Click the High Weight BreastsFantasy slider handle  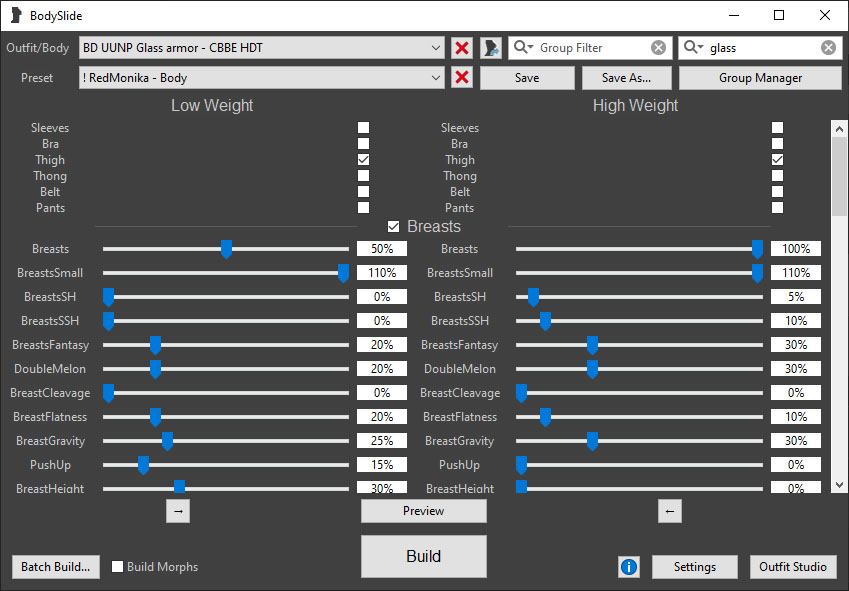tap(592, 345)
